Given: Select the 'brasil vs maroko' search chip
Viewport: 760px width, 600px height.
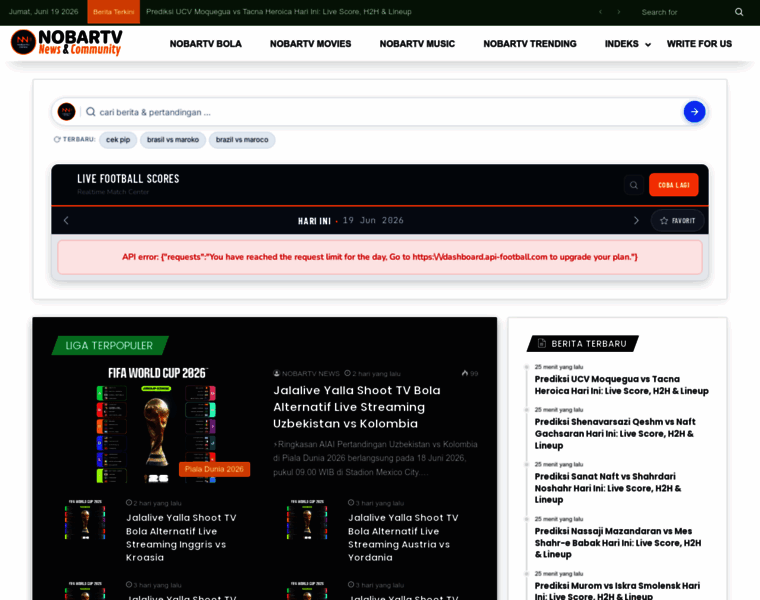Looking at the screenshot, I should [173, 140].
